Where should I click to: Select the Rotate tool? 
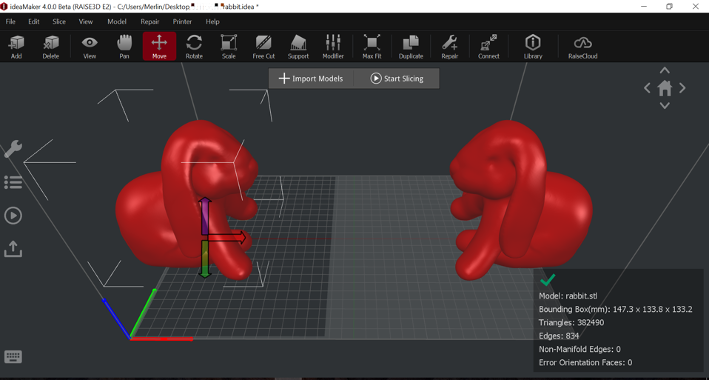(x=194, y=47)
